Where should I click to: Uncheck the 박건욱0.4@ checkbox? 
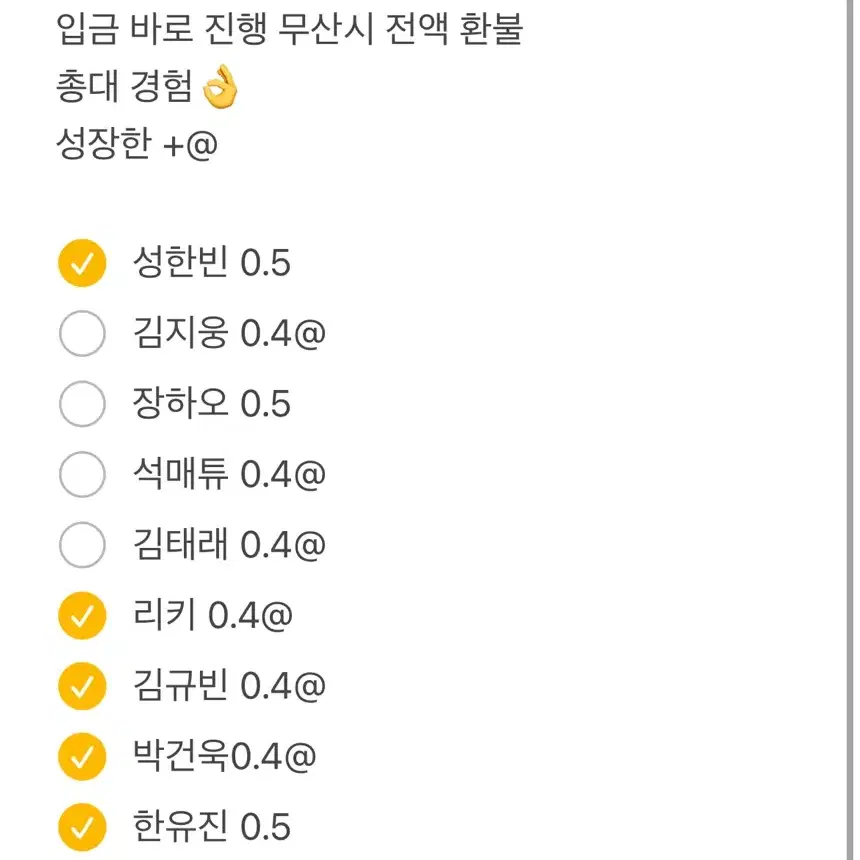[x=82, y=756]
